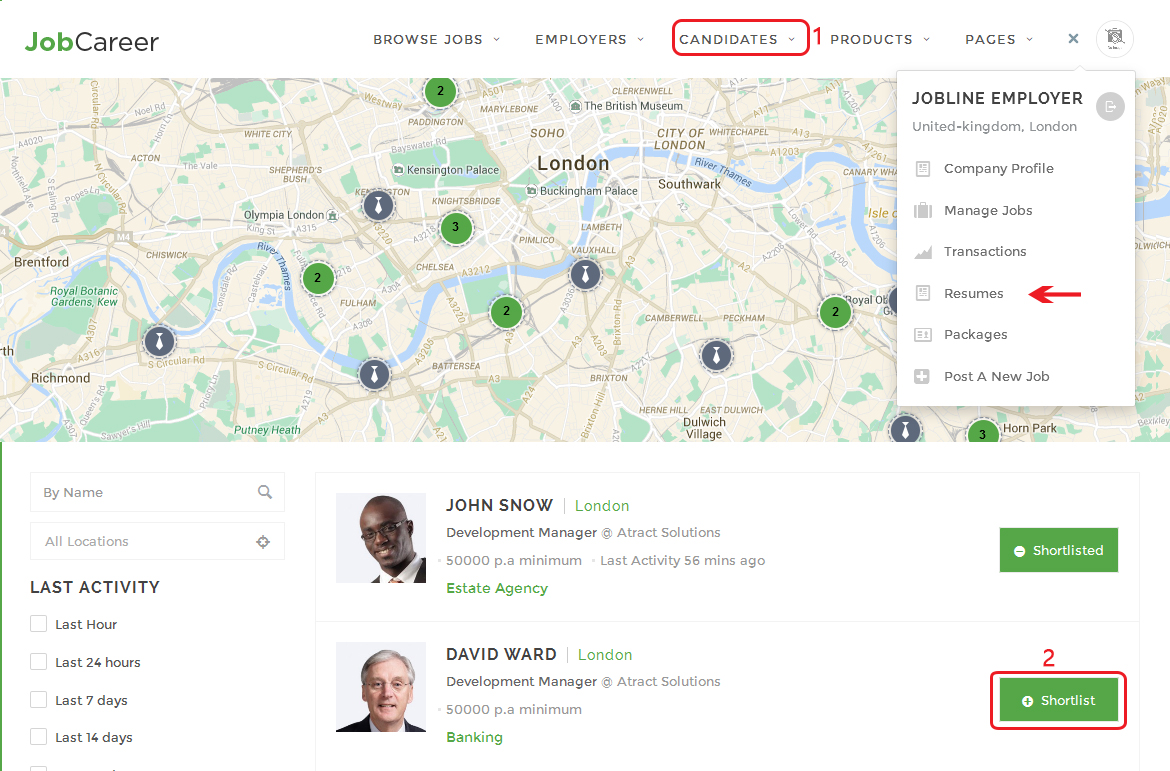Screen dimensions: 1170x771
Task: Click the user avatar icon in header
Action: coord(1114,39)
